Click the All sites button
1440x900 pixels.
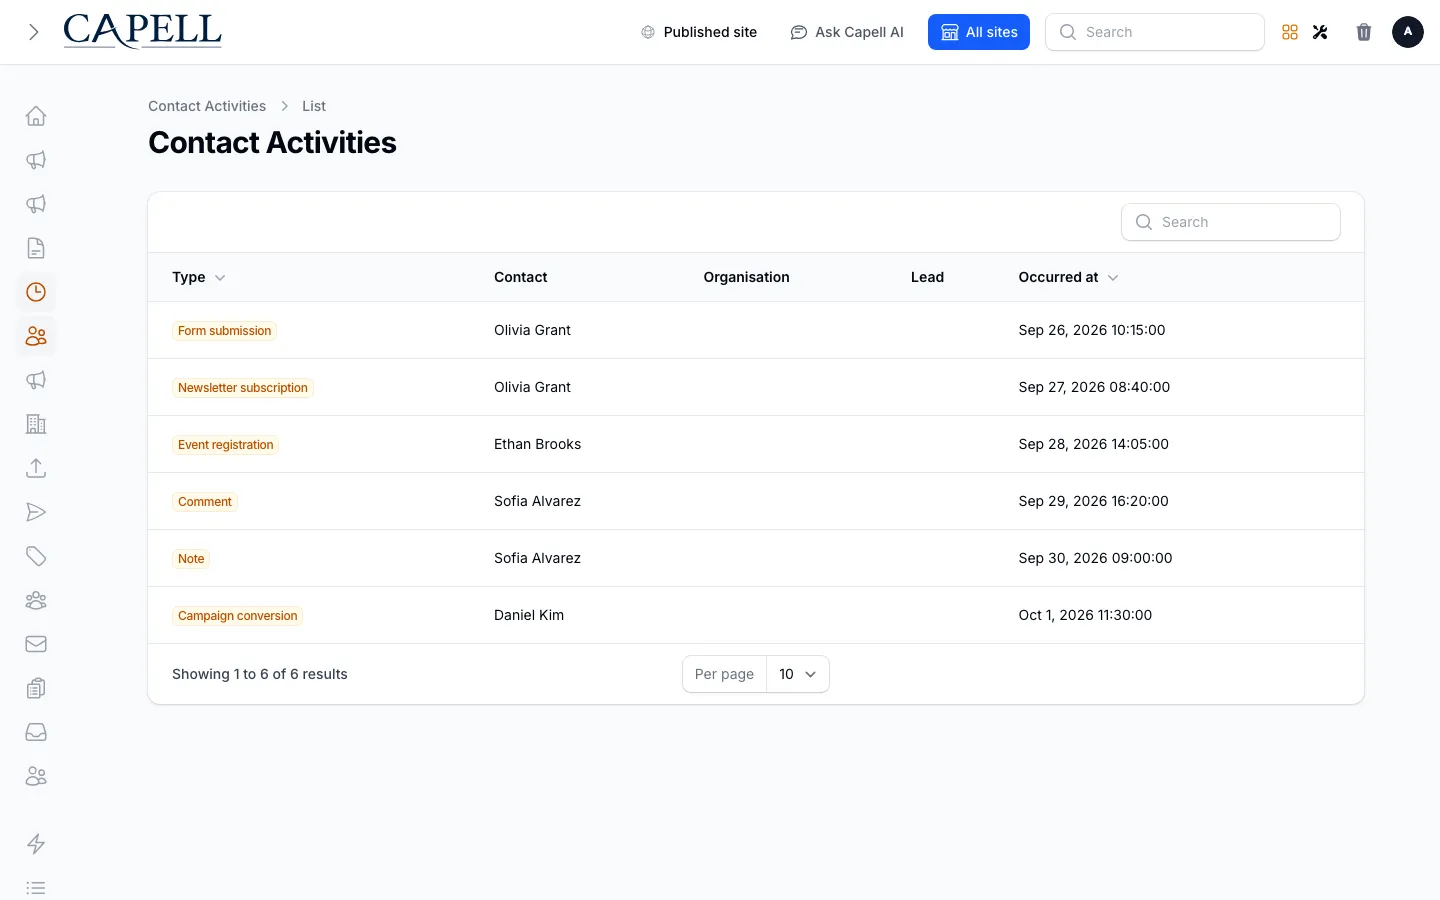point(979,32)
